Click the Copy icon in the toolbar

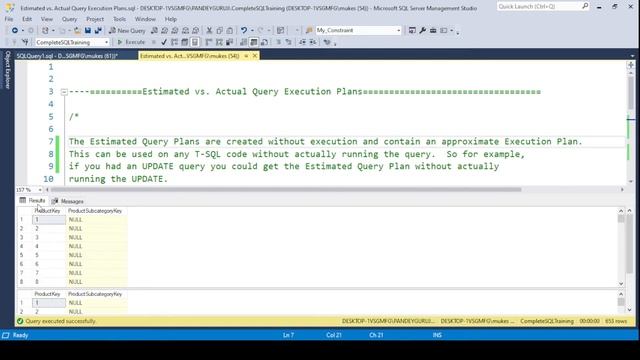pos(220,31)
